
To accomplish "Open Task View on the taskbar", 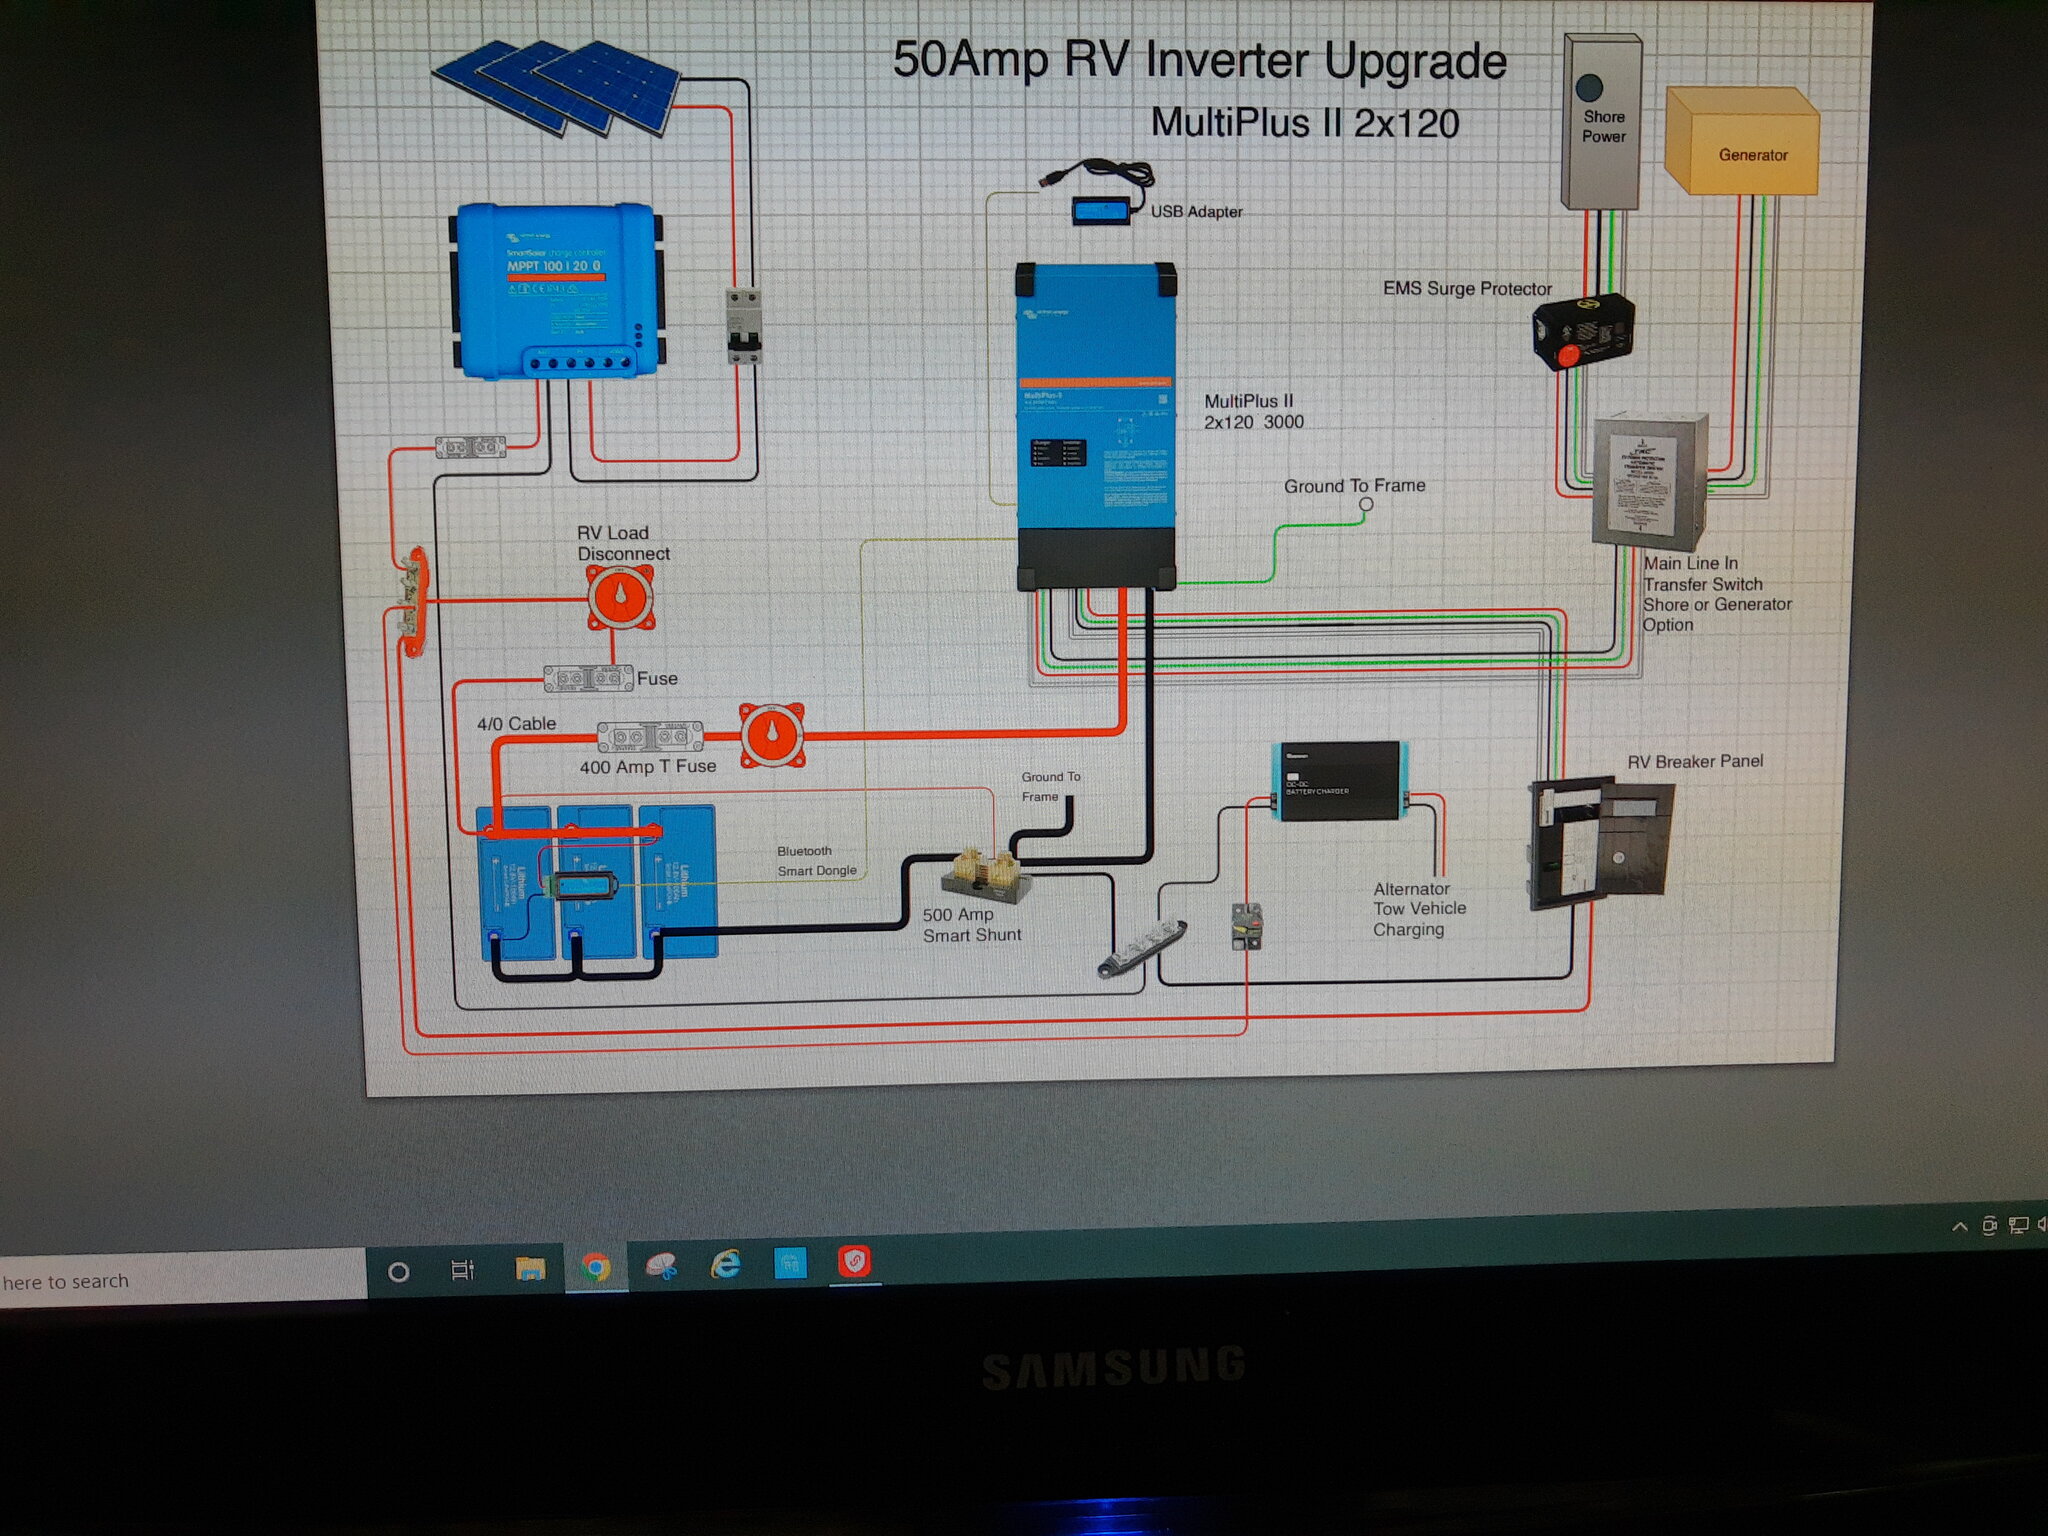I will (462, 1270).
